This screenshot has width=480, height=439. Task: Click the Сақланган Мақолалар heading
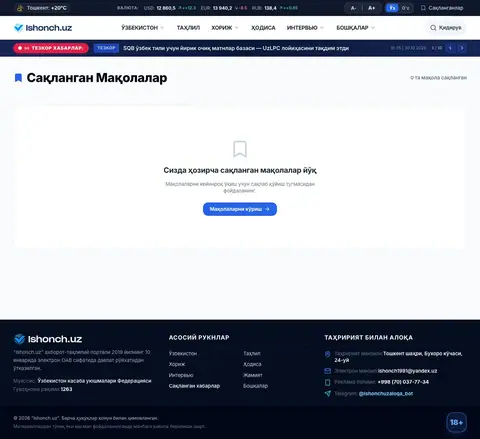click(97, 78)
